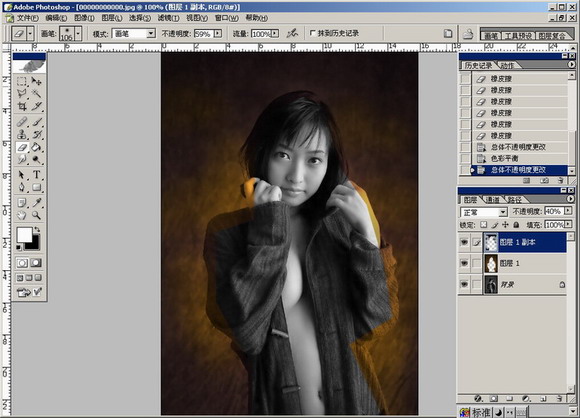Enable the airbrush option icon
The width and height of the screenshot is (580, 418).
coord(292,33)
